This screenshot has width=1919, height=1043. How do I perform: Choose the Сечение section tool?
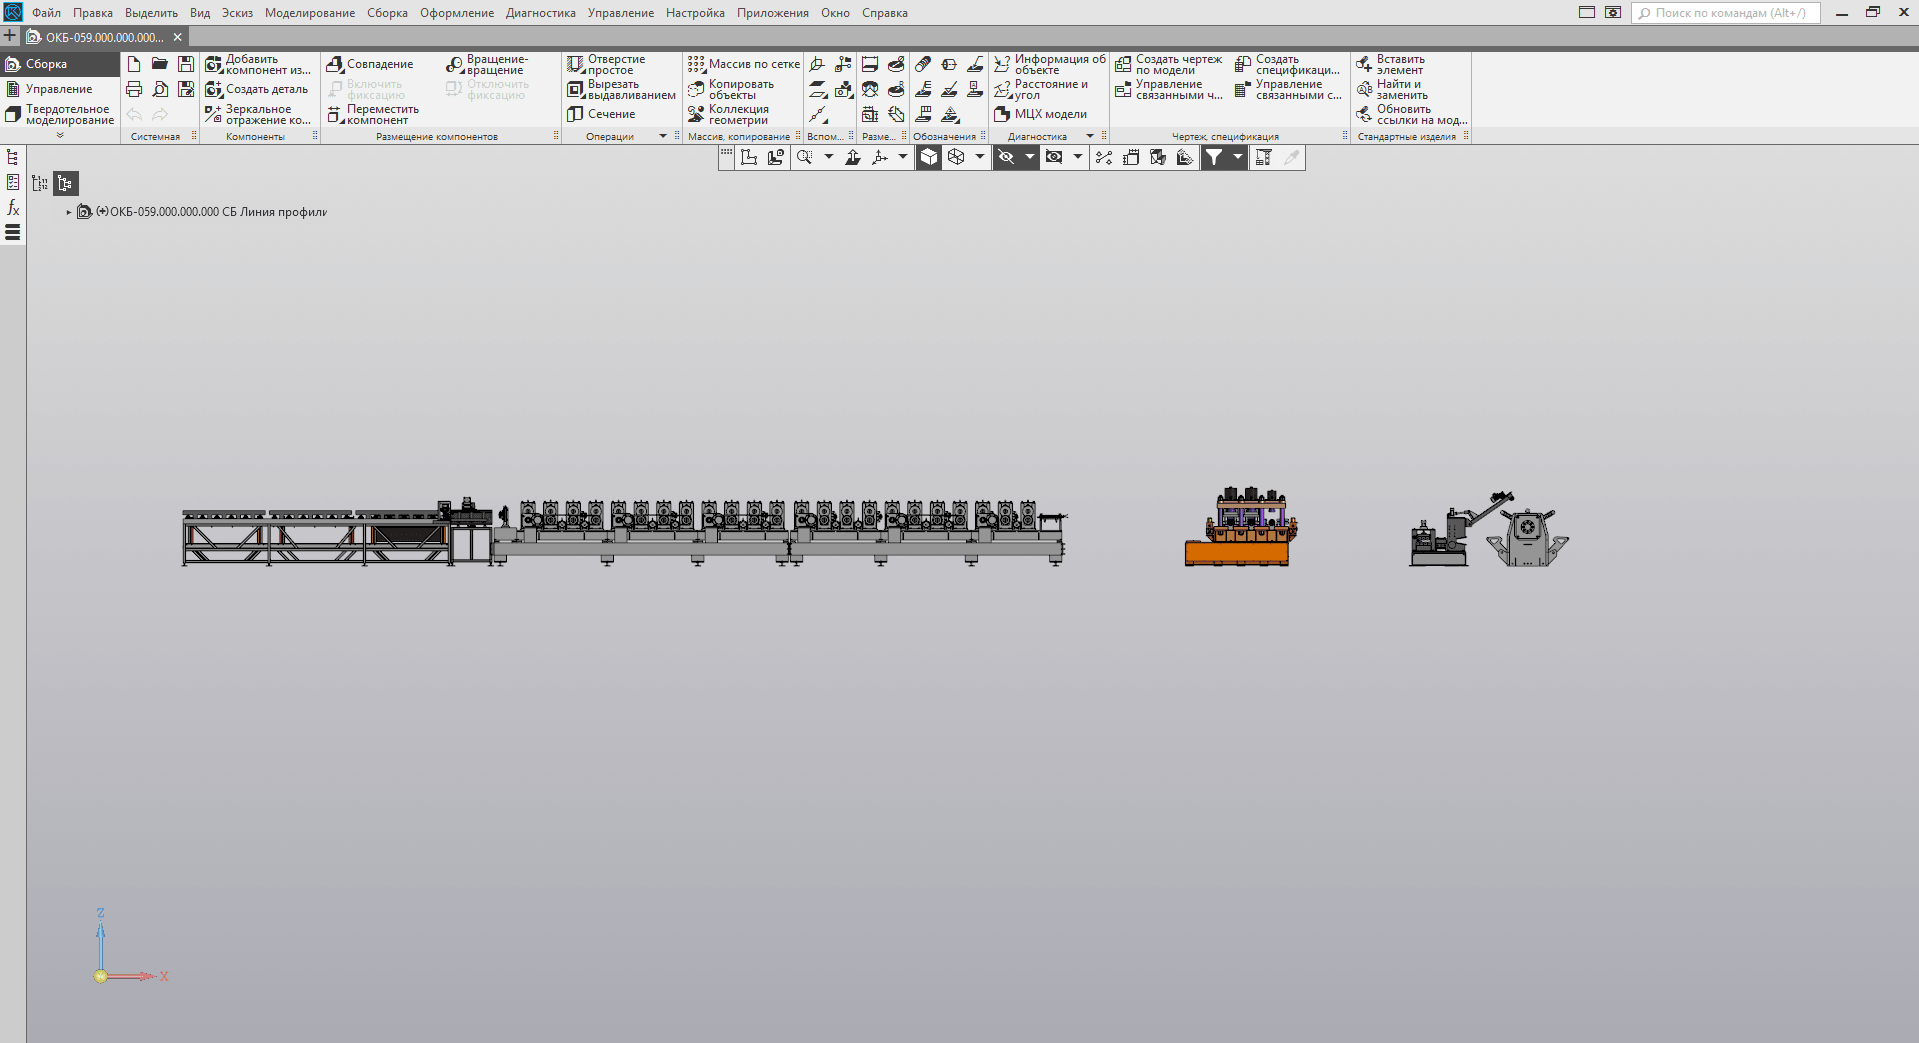(601, 114)
